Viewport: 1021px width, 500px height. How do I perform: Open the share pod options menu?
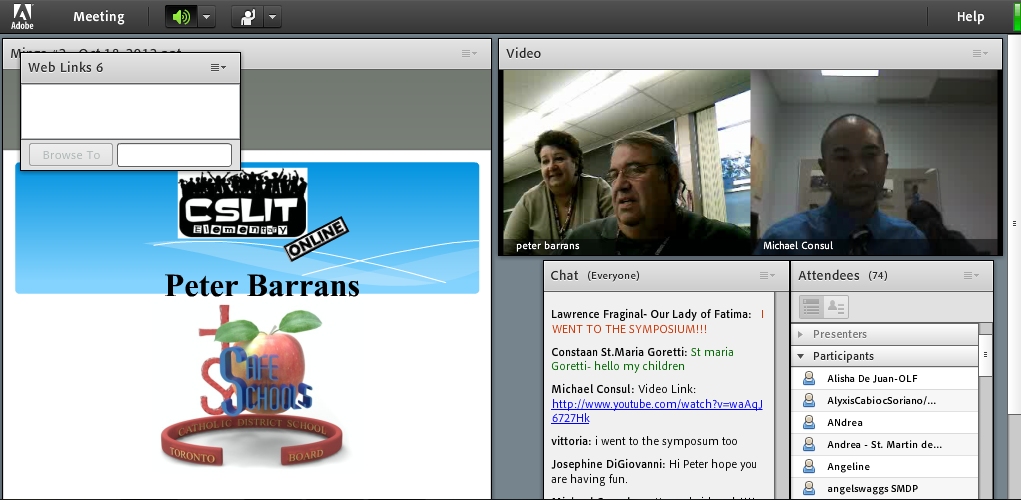468,54
